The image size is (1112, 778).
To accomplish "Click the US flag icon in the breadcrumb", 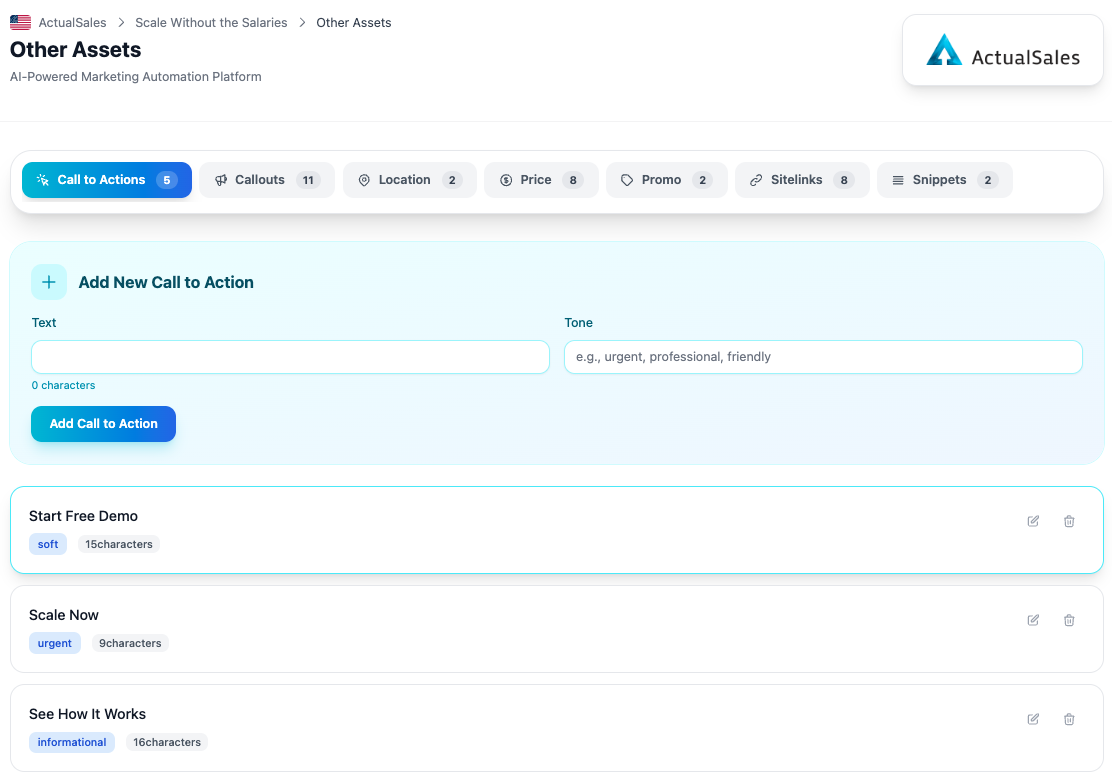I will 20,22.
